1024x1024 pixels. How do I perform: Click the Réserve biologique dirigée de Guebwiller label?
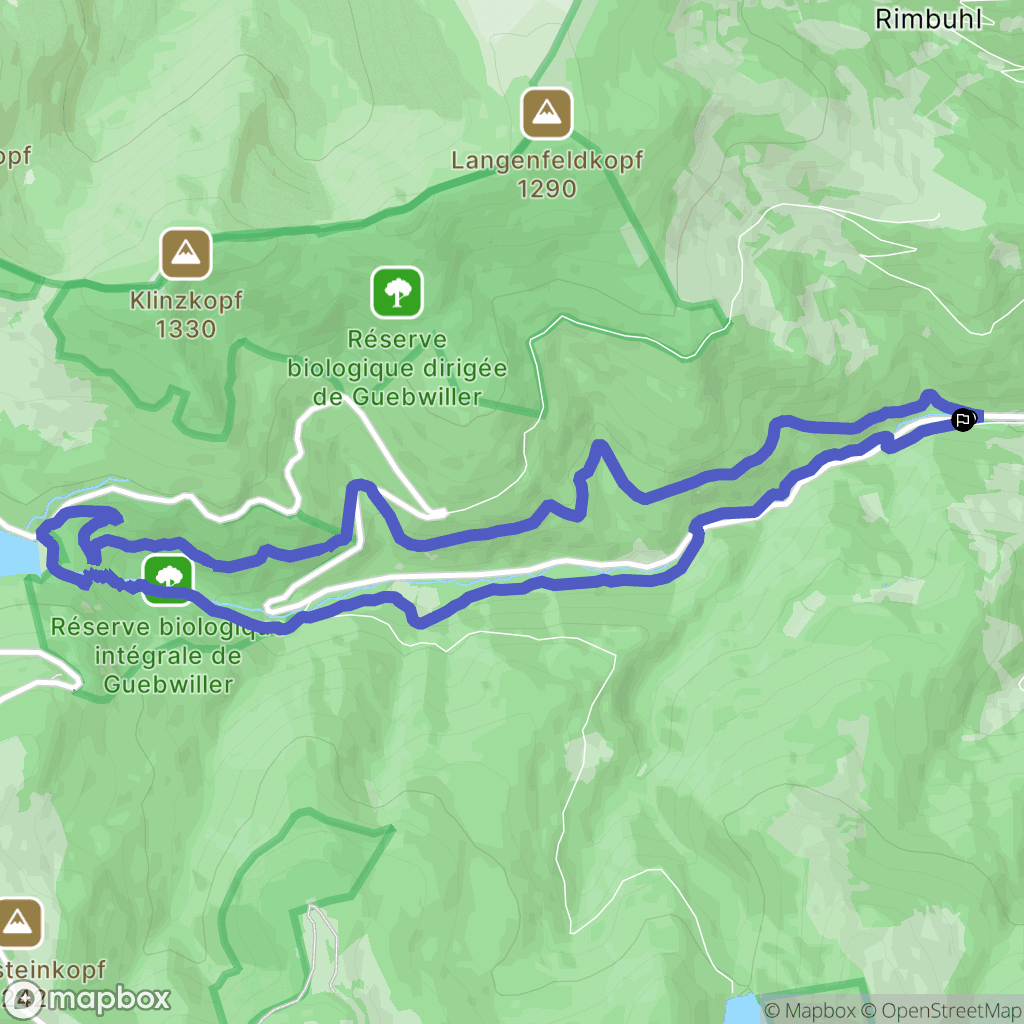tap(397, 368)
